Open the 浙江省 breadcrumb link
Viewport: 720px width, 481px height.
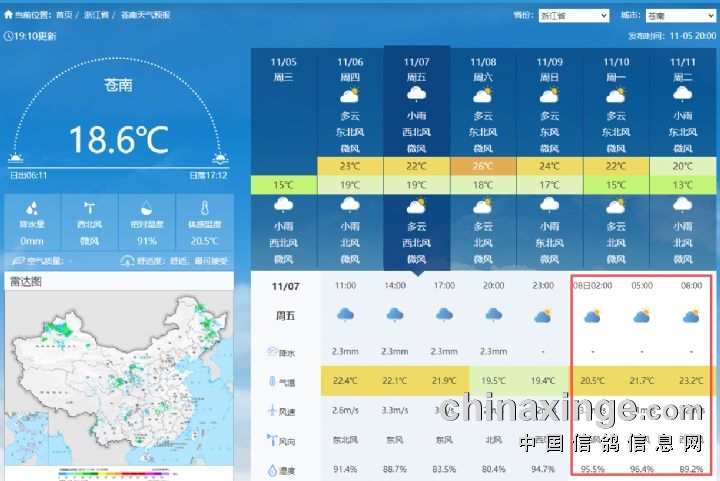point(97,15)
